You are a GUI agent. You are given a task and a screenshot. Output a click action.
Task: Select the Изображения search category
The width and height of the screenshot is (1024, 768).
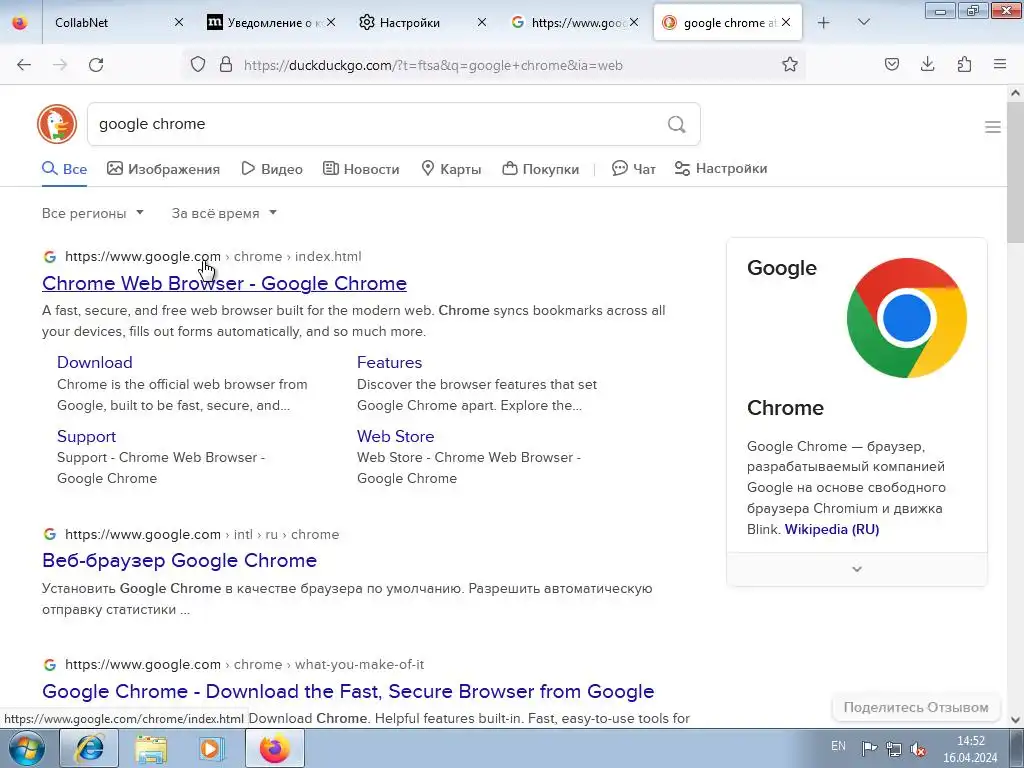click(x=163, y=169)
